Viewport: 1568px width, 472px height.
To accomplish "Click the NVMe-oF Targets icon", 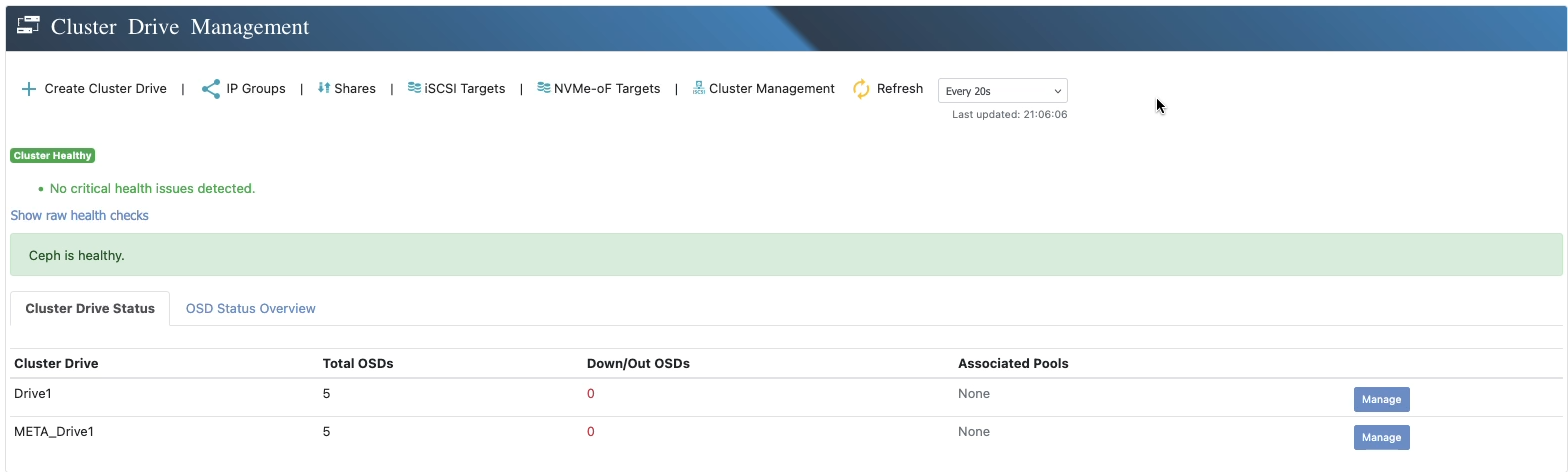I will click(544, 88).
